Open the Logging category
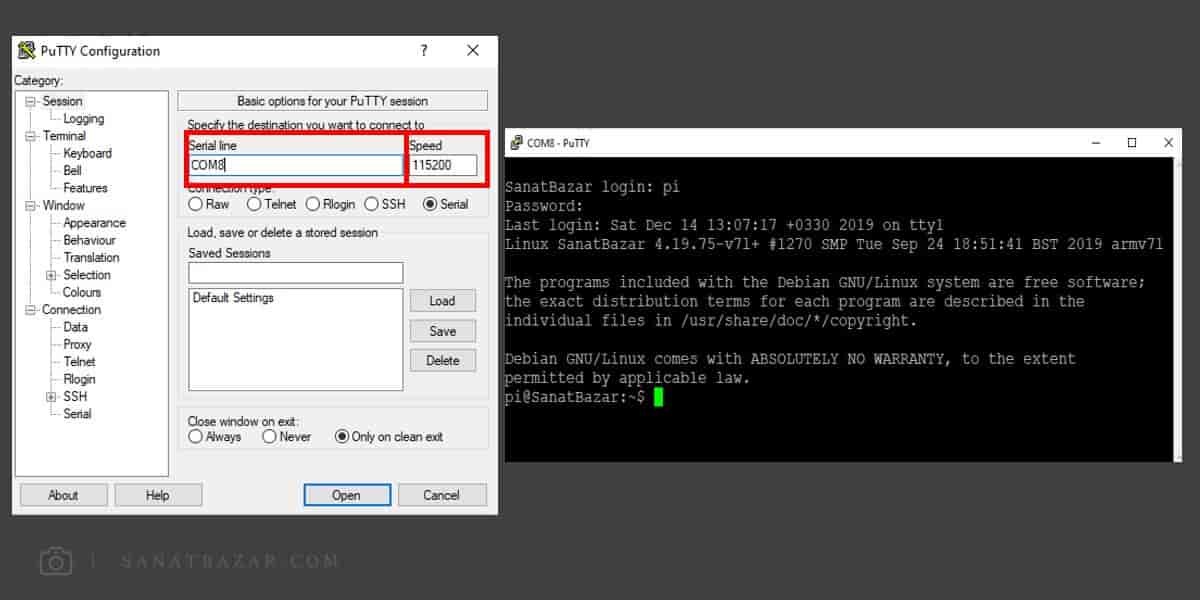 pos(83,119)
